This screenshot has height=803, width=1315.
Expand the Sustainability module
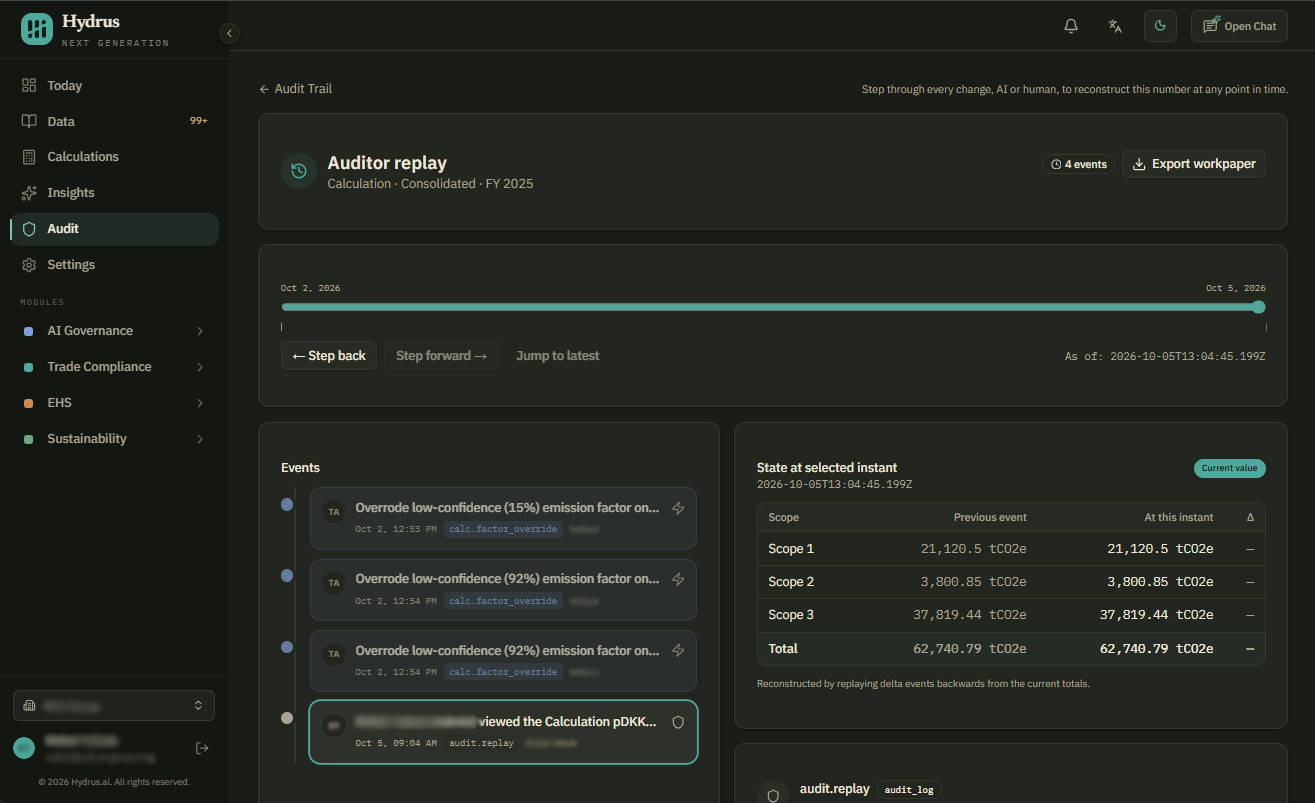(114, 439)
